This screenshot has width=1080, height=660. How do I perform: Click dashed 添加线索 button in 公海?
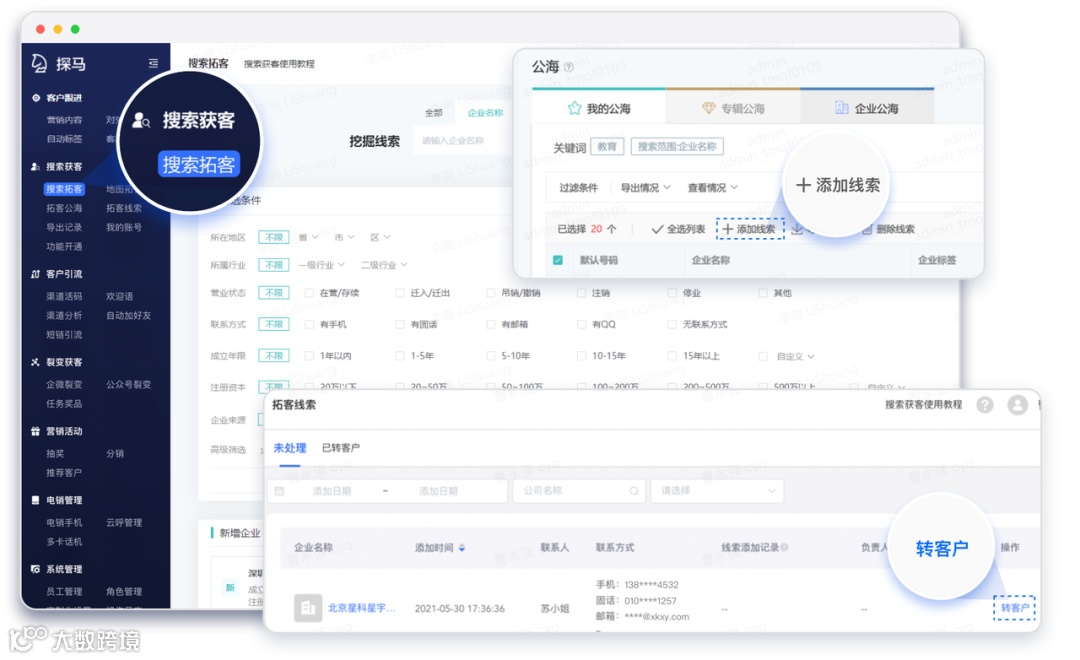pos(750,229)
